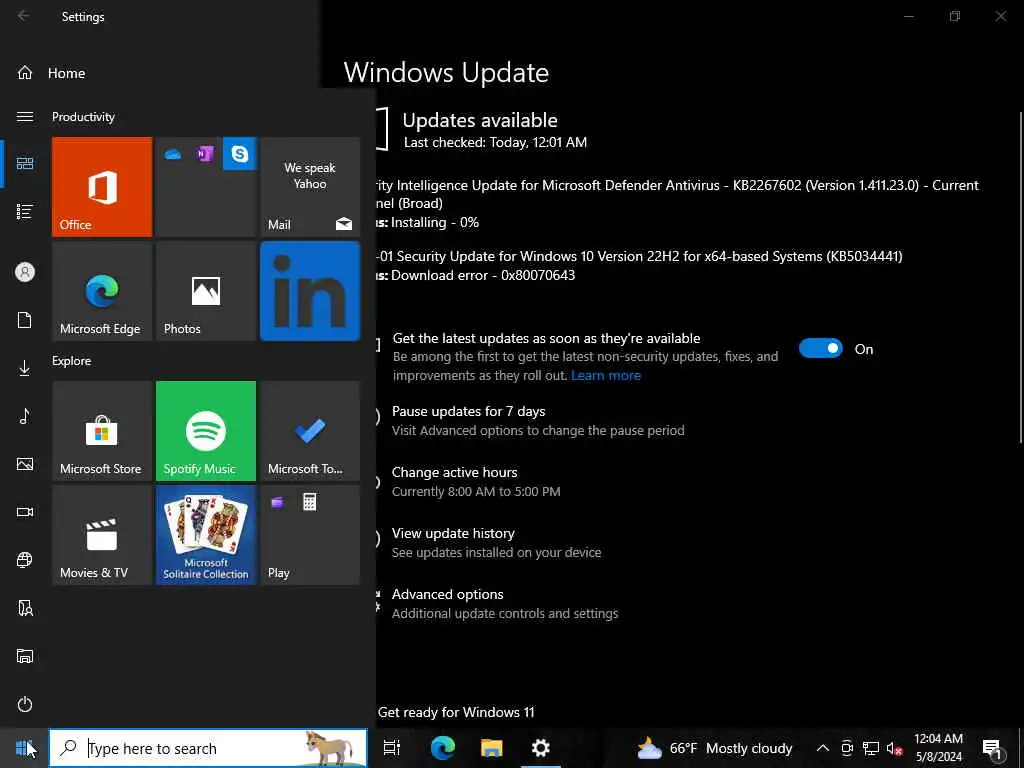Switch to the all apps list icon
The width and height of the screenshot is (1024, 768).
25,212
